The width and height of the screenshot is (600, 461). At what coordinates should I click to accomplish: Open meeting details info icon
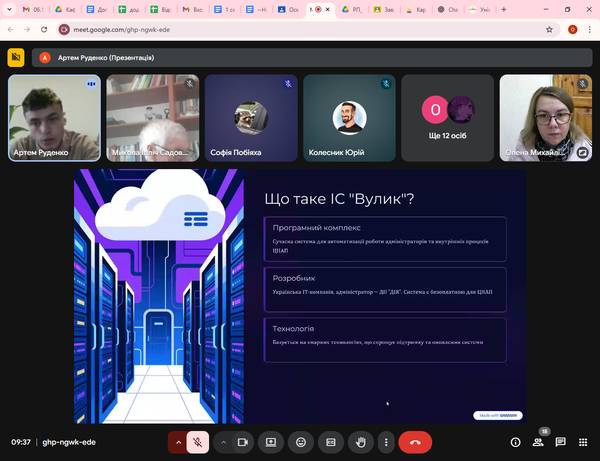pos(515,441)
